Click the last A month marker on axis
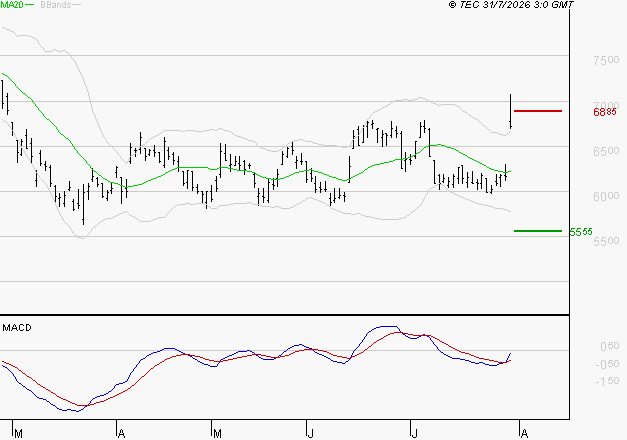The image size is (627, 440). click(525, 434)
